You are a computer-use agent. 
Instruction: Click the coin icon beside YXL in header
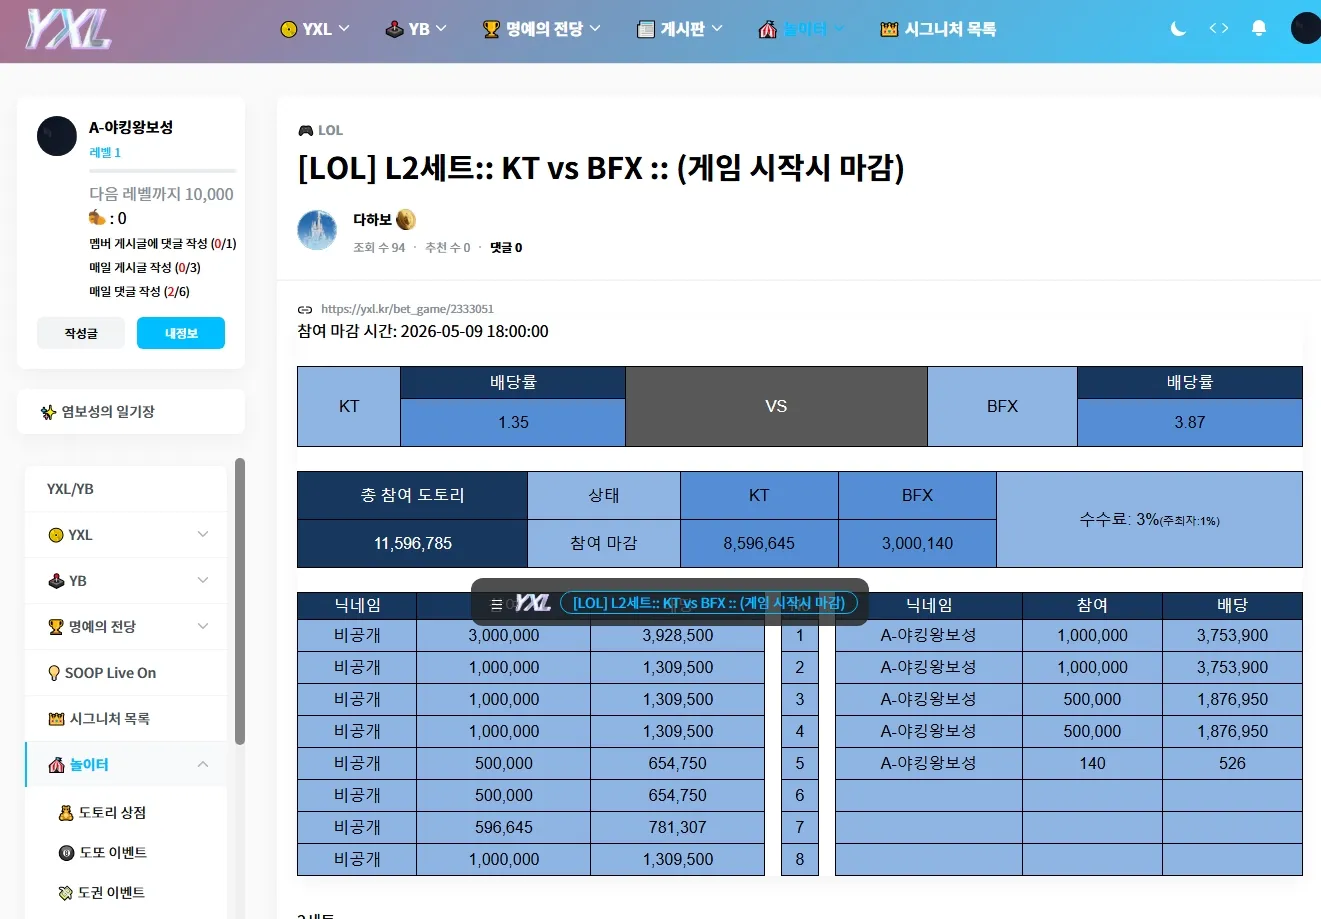pos(289,29)
